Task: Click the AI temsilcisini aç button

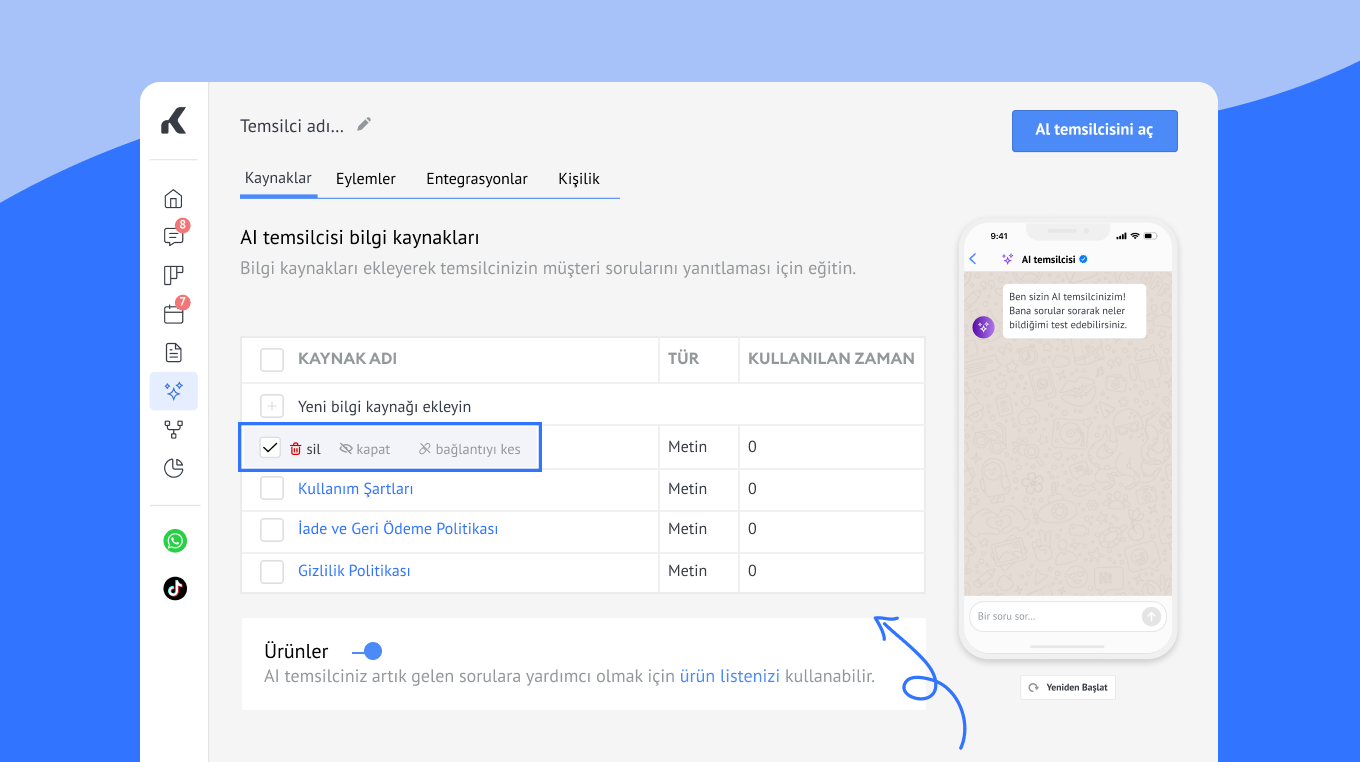Action: click(1094, 131)
